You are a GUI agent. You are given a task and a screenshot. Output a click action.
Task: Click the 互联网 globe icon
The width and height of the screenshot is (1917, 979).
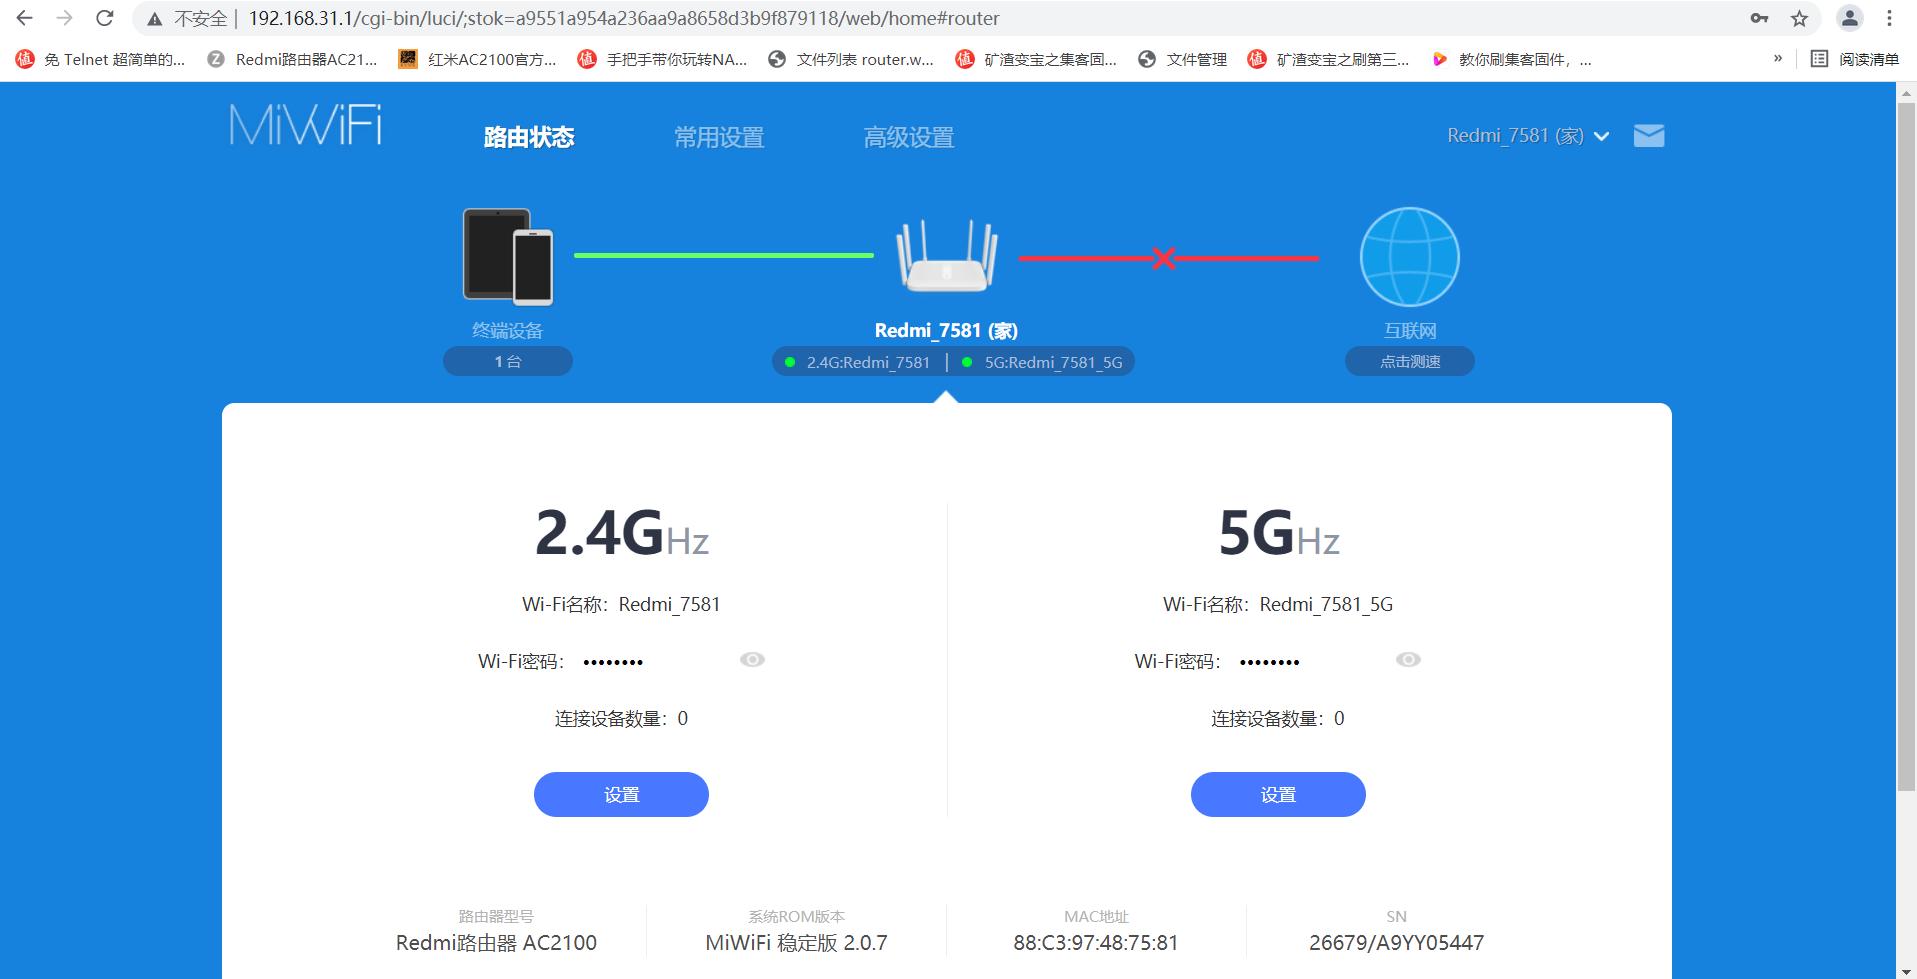(x=1408, y=257)
